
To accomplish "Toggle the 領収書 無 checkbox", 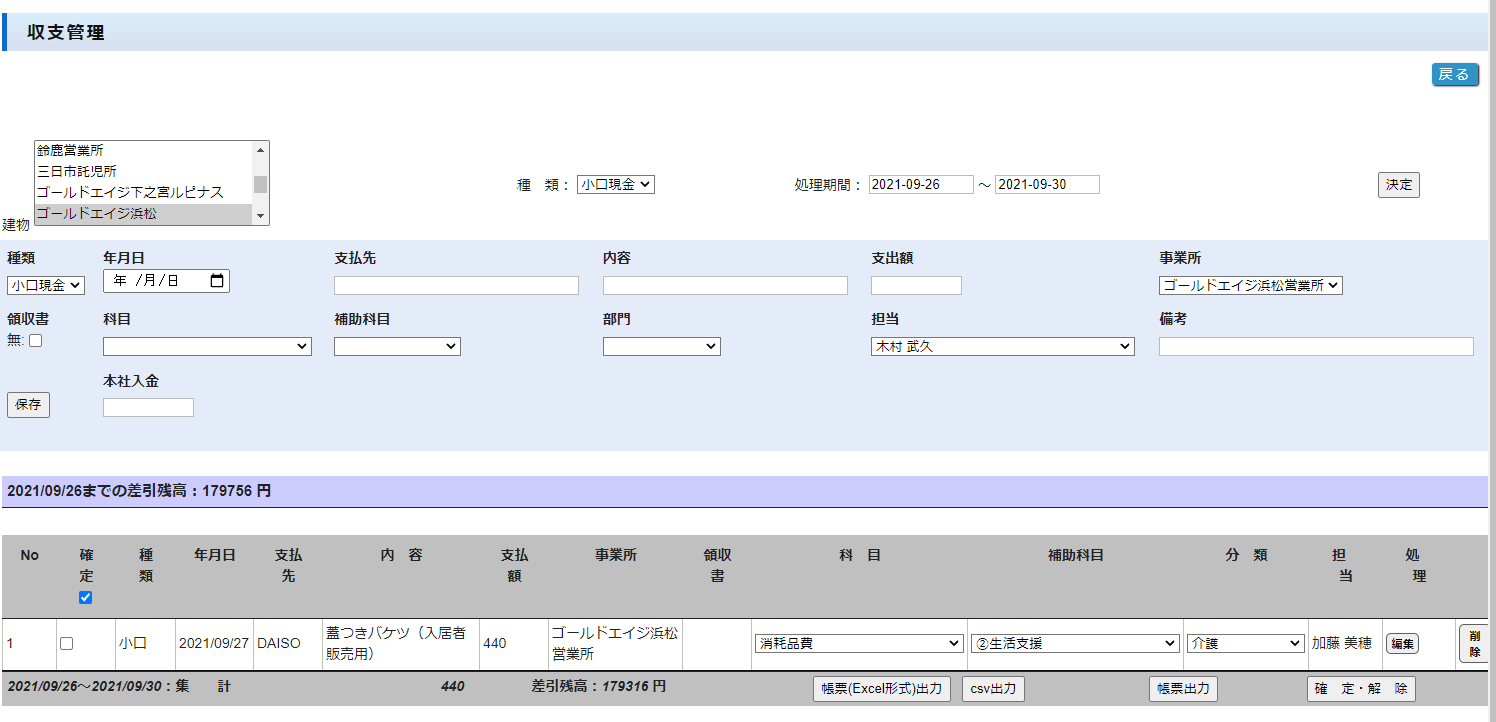I will 36,341.
